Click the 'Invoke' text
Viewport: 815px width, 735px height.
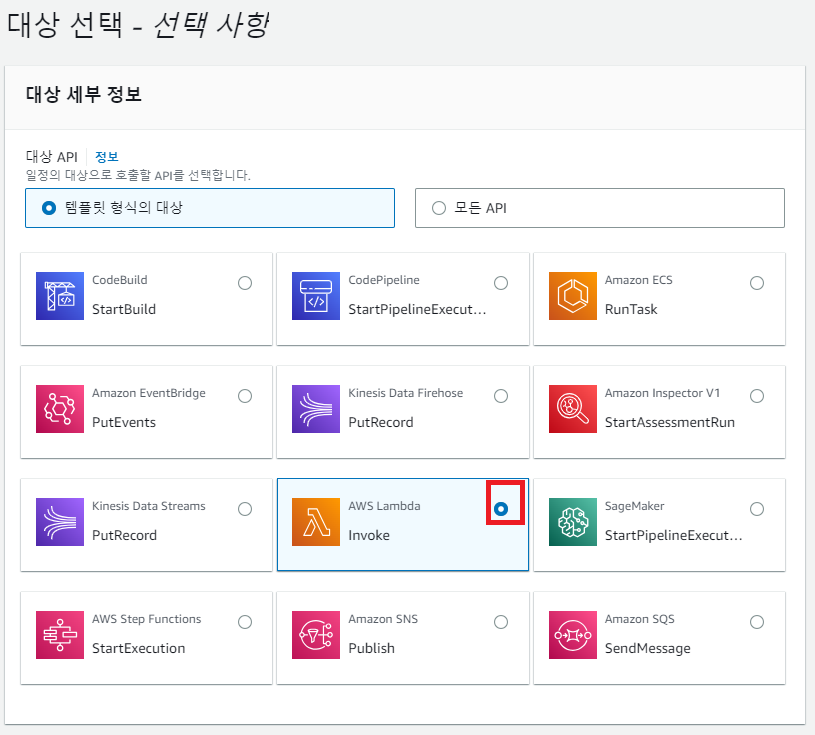[369, 535]
